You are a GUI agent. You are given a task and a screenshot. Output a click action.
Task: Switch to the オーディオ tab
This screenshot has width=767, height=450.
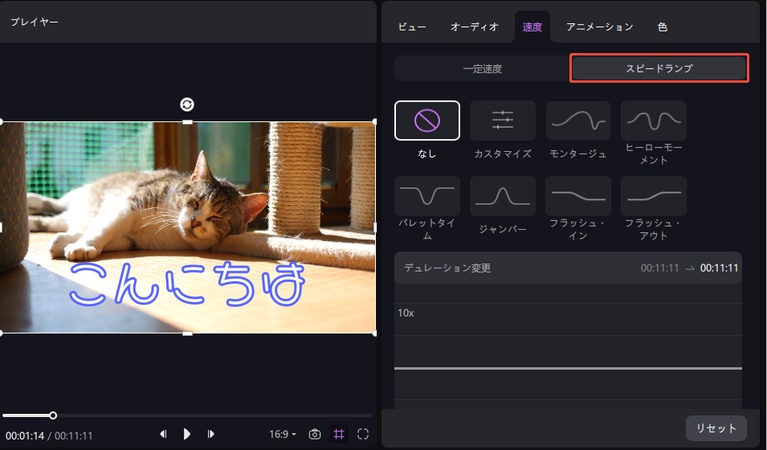click(x=474, y=27)
